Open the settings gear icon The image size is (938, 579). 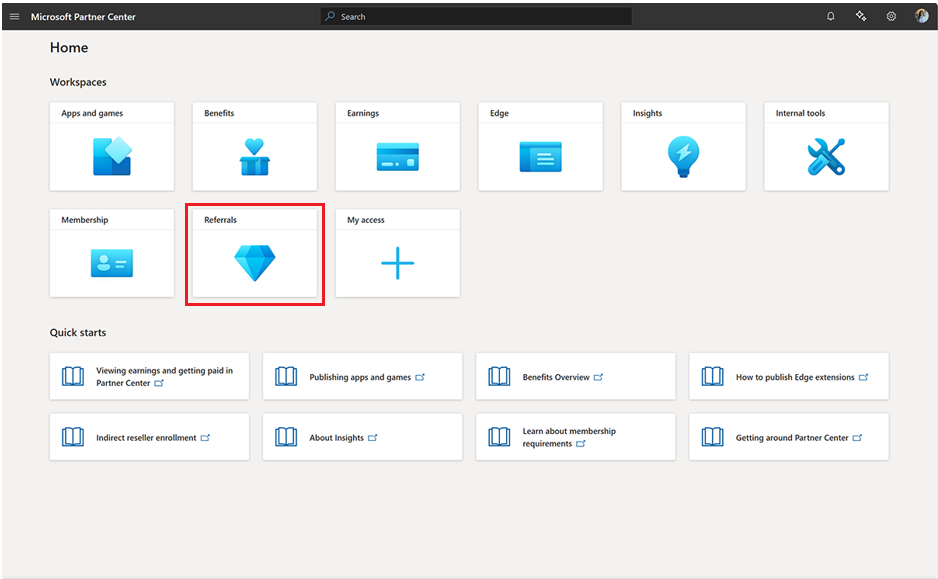891,17
